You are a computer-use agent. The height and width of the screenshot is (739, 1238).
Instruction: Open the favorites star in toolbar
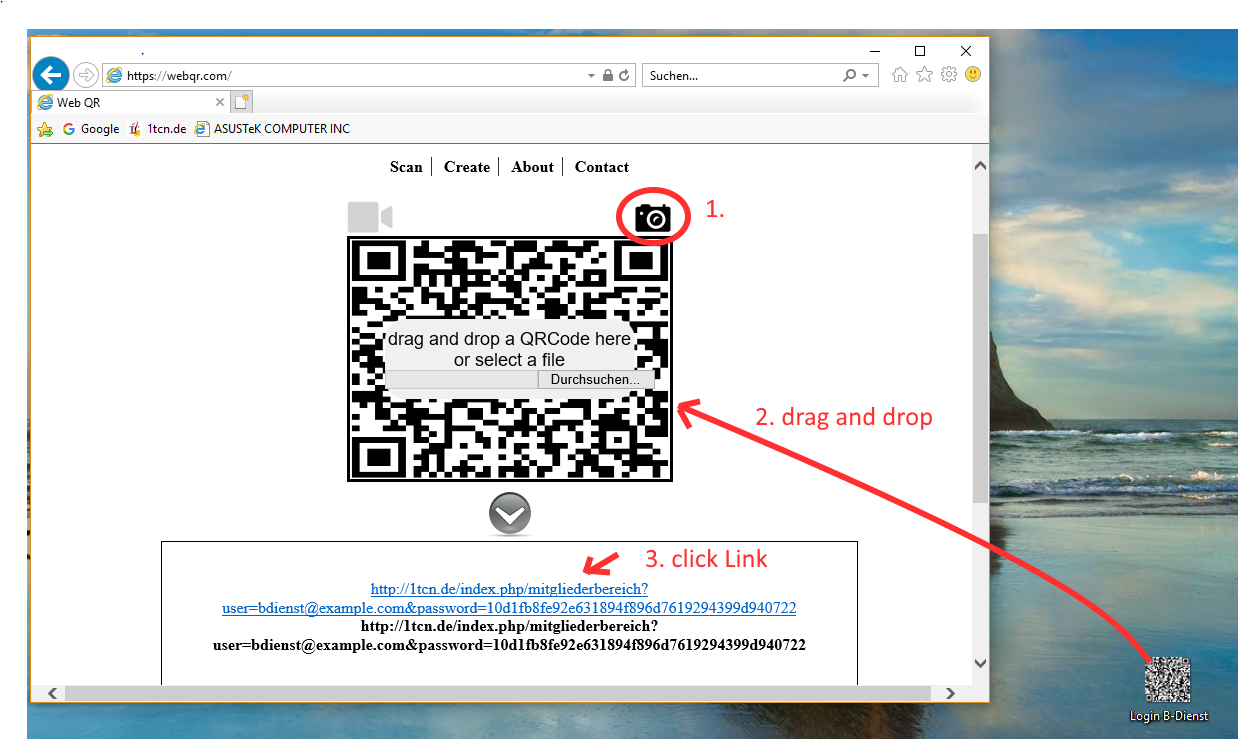[x=924, y=75]
